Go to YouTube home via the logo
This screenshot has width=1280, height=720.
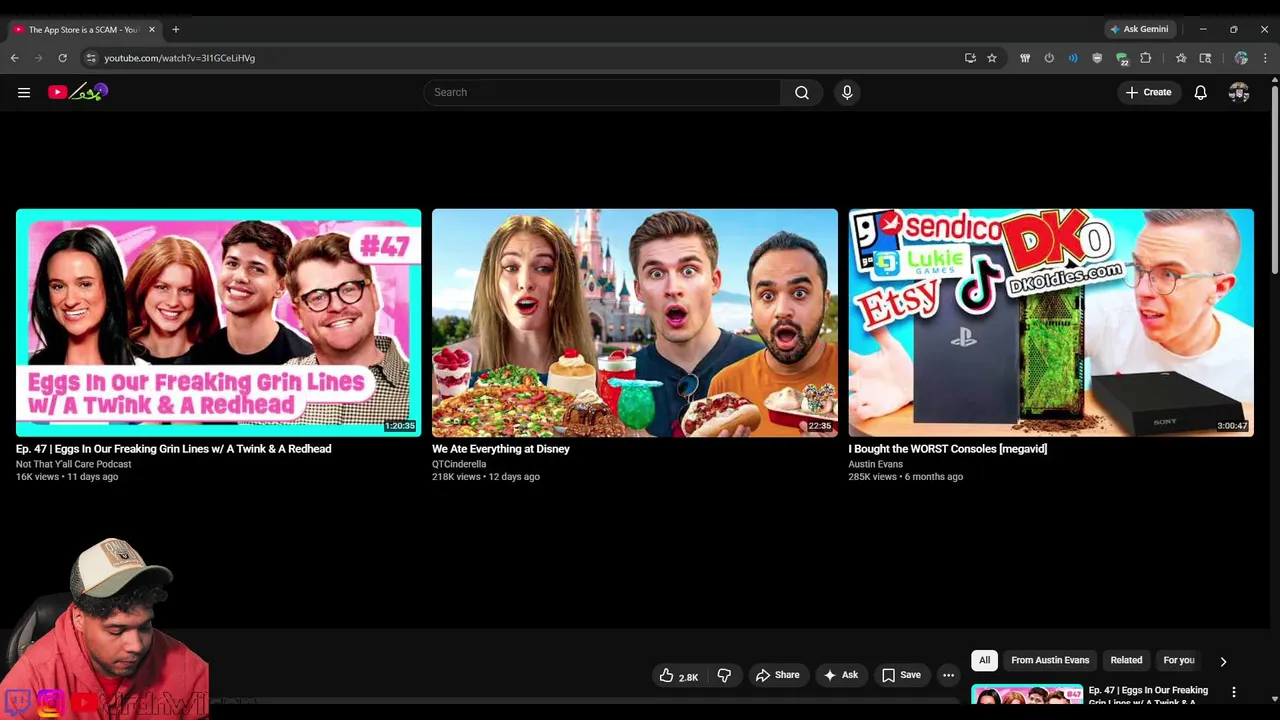(78, 92)
